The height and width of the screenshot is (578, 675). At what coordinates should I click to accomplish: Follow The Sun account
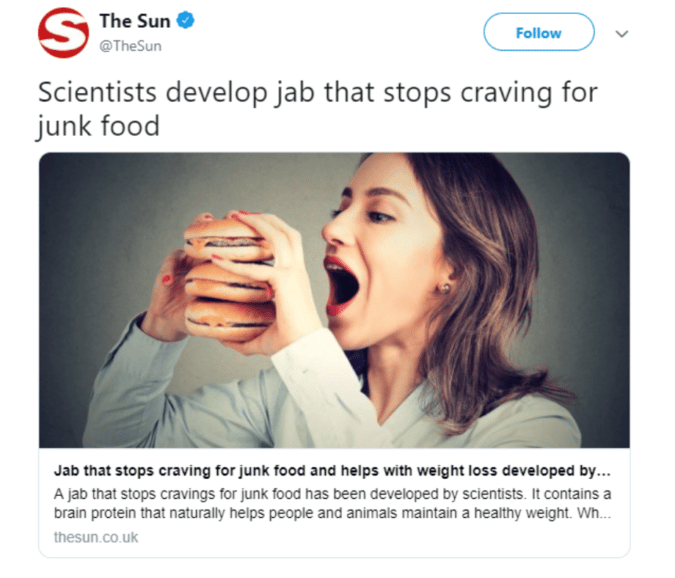[539, 32]
